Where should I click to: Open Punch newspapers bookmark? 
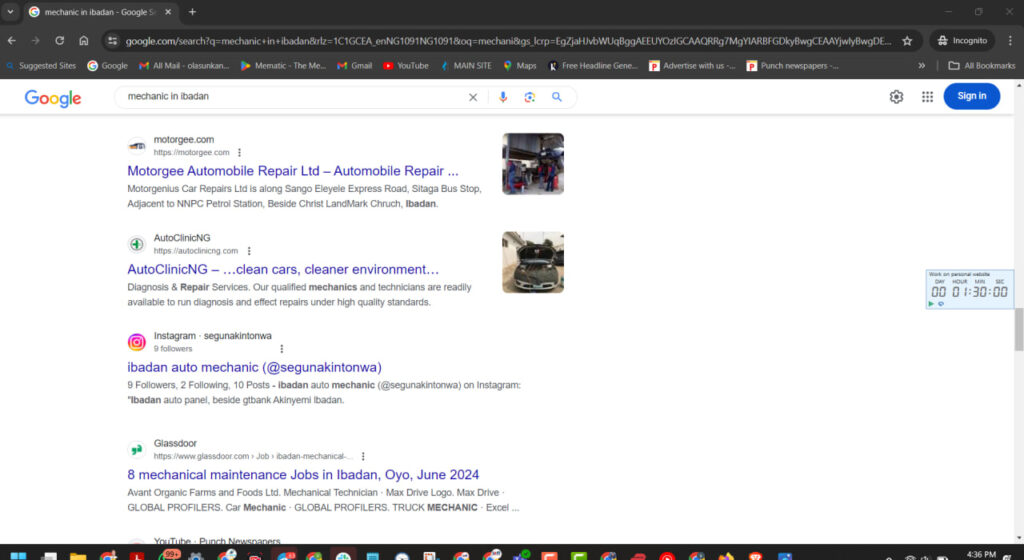[x=793, y=66]
